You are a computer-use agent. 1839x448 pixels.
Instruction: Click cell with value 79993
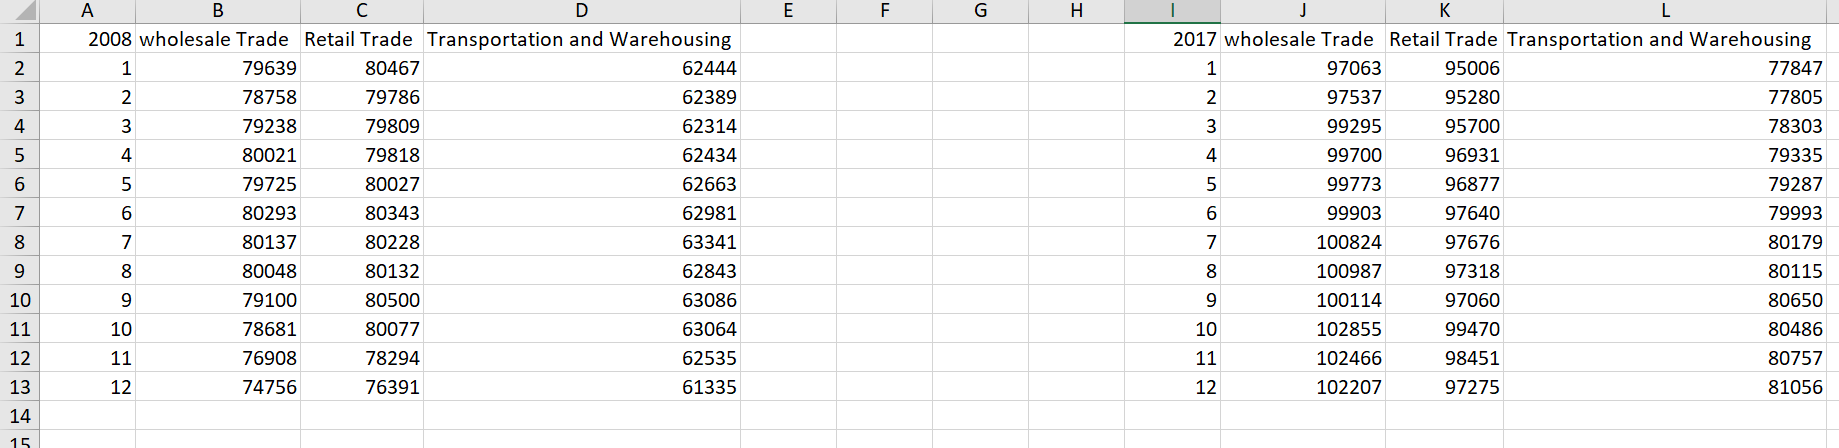tap(1665, 213)
